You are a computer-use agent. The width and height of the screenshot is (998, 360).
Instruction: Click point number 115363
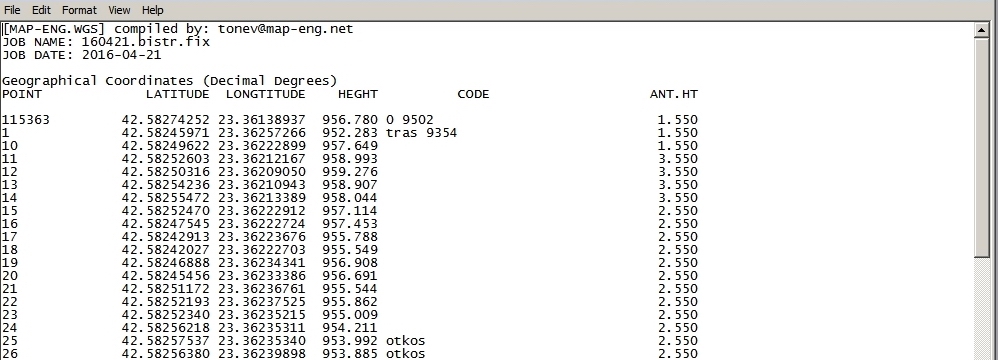pos(25,120)
